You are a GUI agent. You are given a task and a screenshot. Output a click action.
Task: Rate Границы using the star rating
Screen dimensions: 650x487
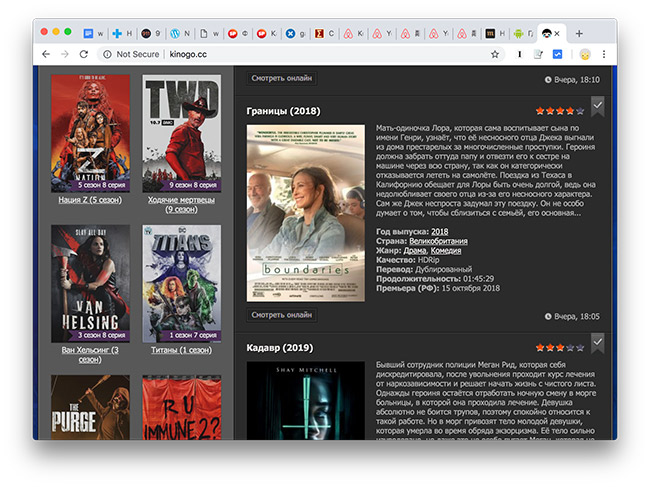pyautogui.click(x=560, y=110)
